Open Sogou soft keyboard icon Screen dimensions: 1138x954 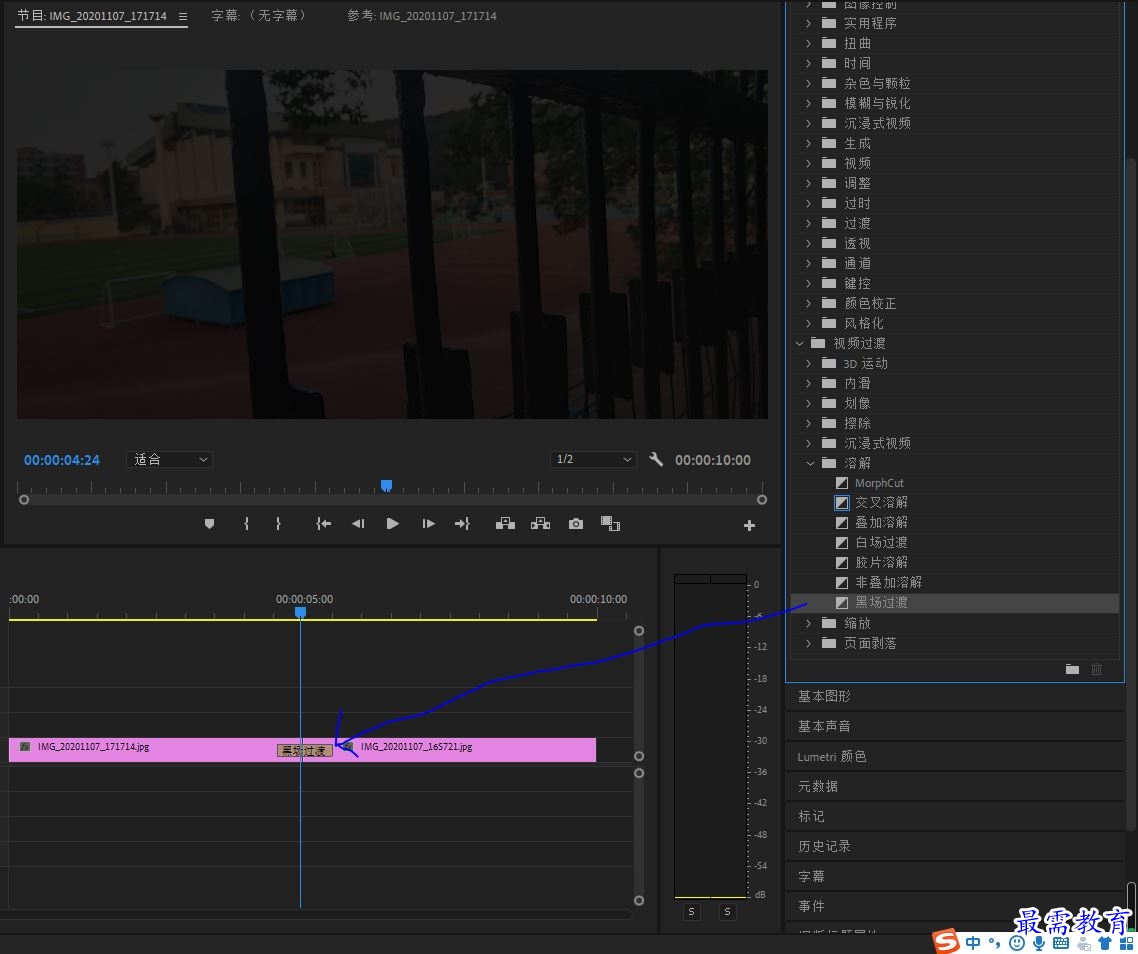tap(1060, 942)
